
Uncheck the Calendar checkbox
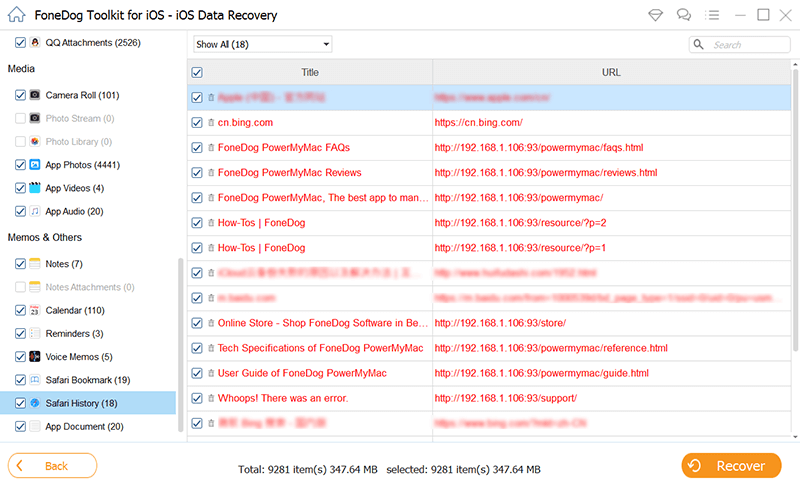pos(20,310)
